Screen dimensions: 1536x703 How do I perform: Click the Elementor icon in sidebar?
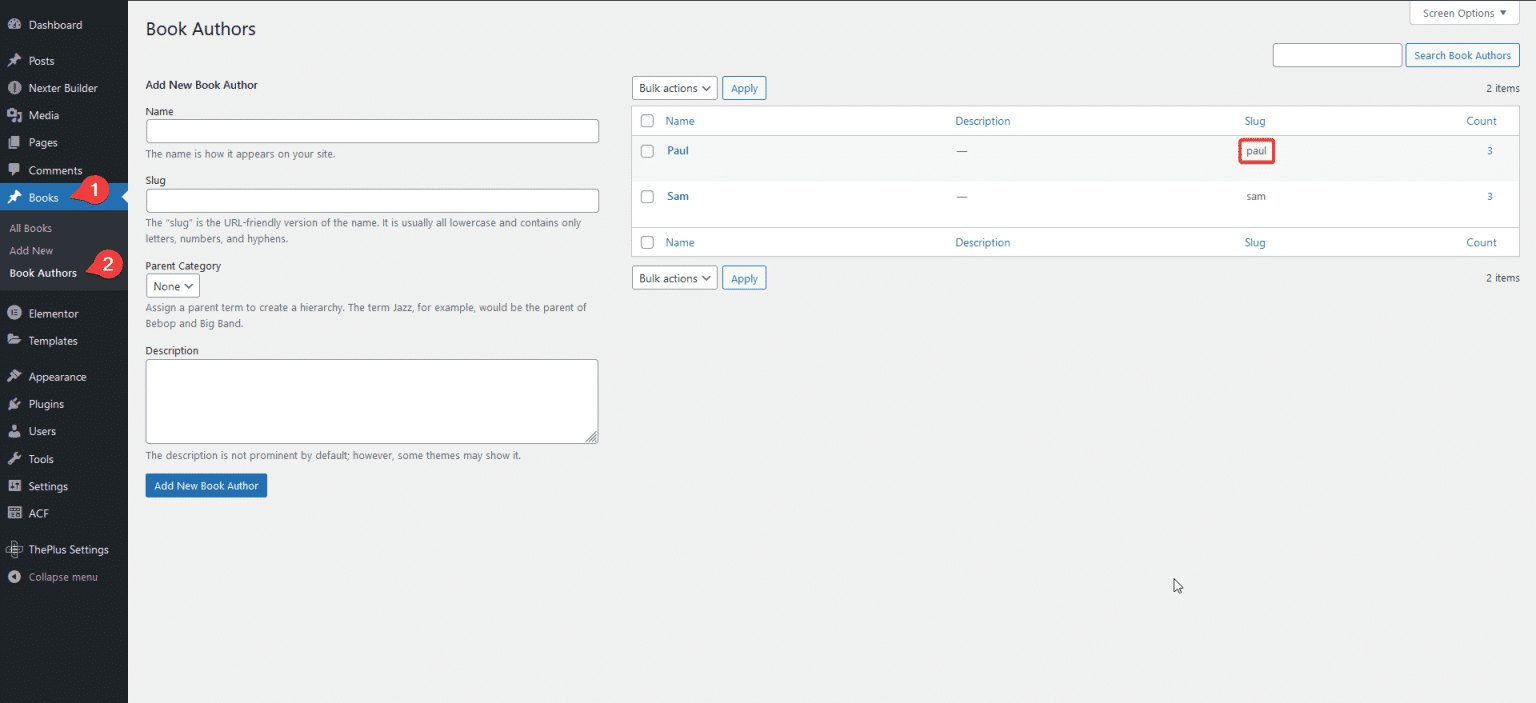click(x=15, y=314)
